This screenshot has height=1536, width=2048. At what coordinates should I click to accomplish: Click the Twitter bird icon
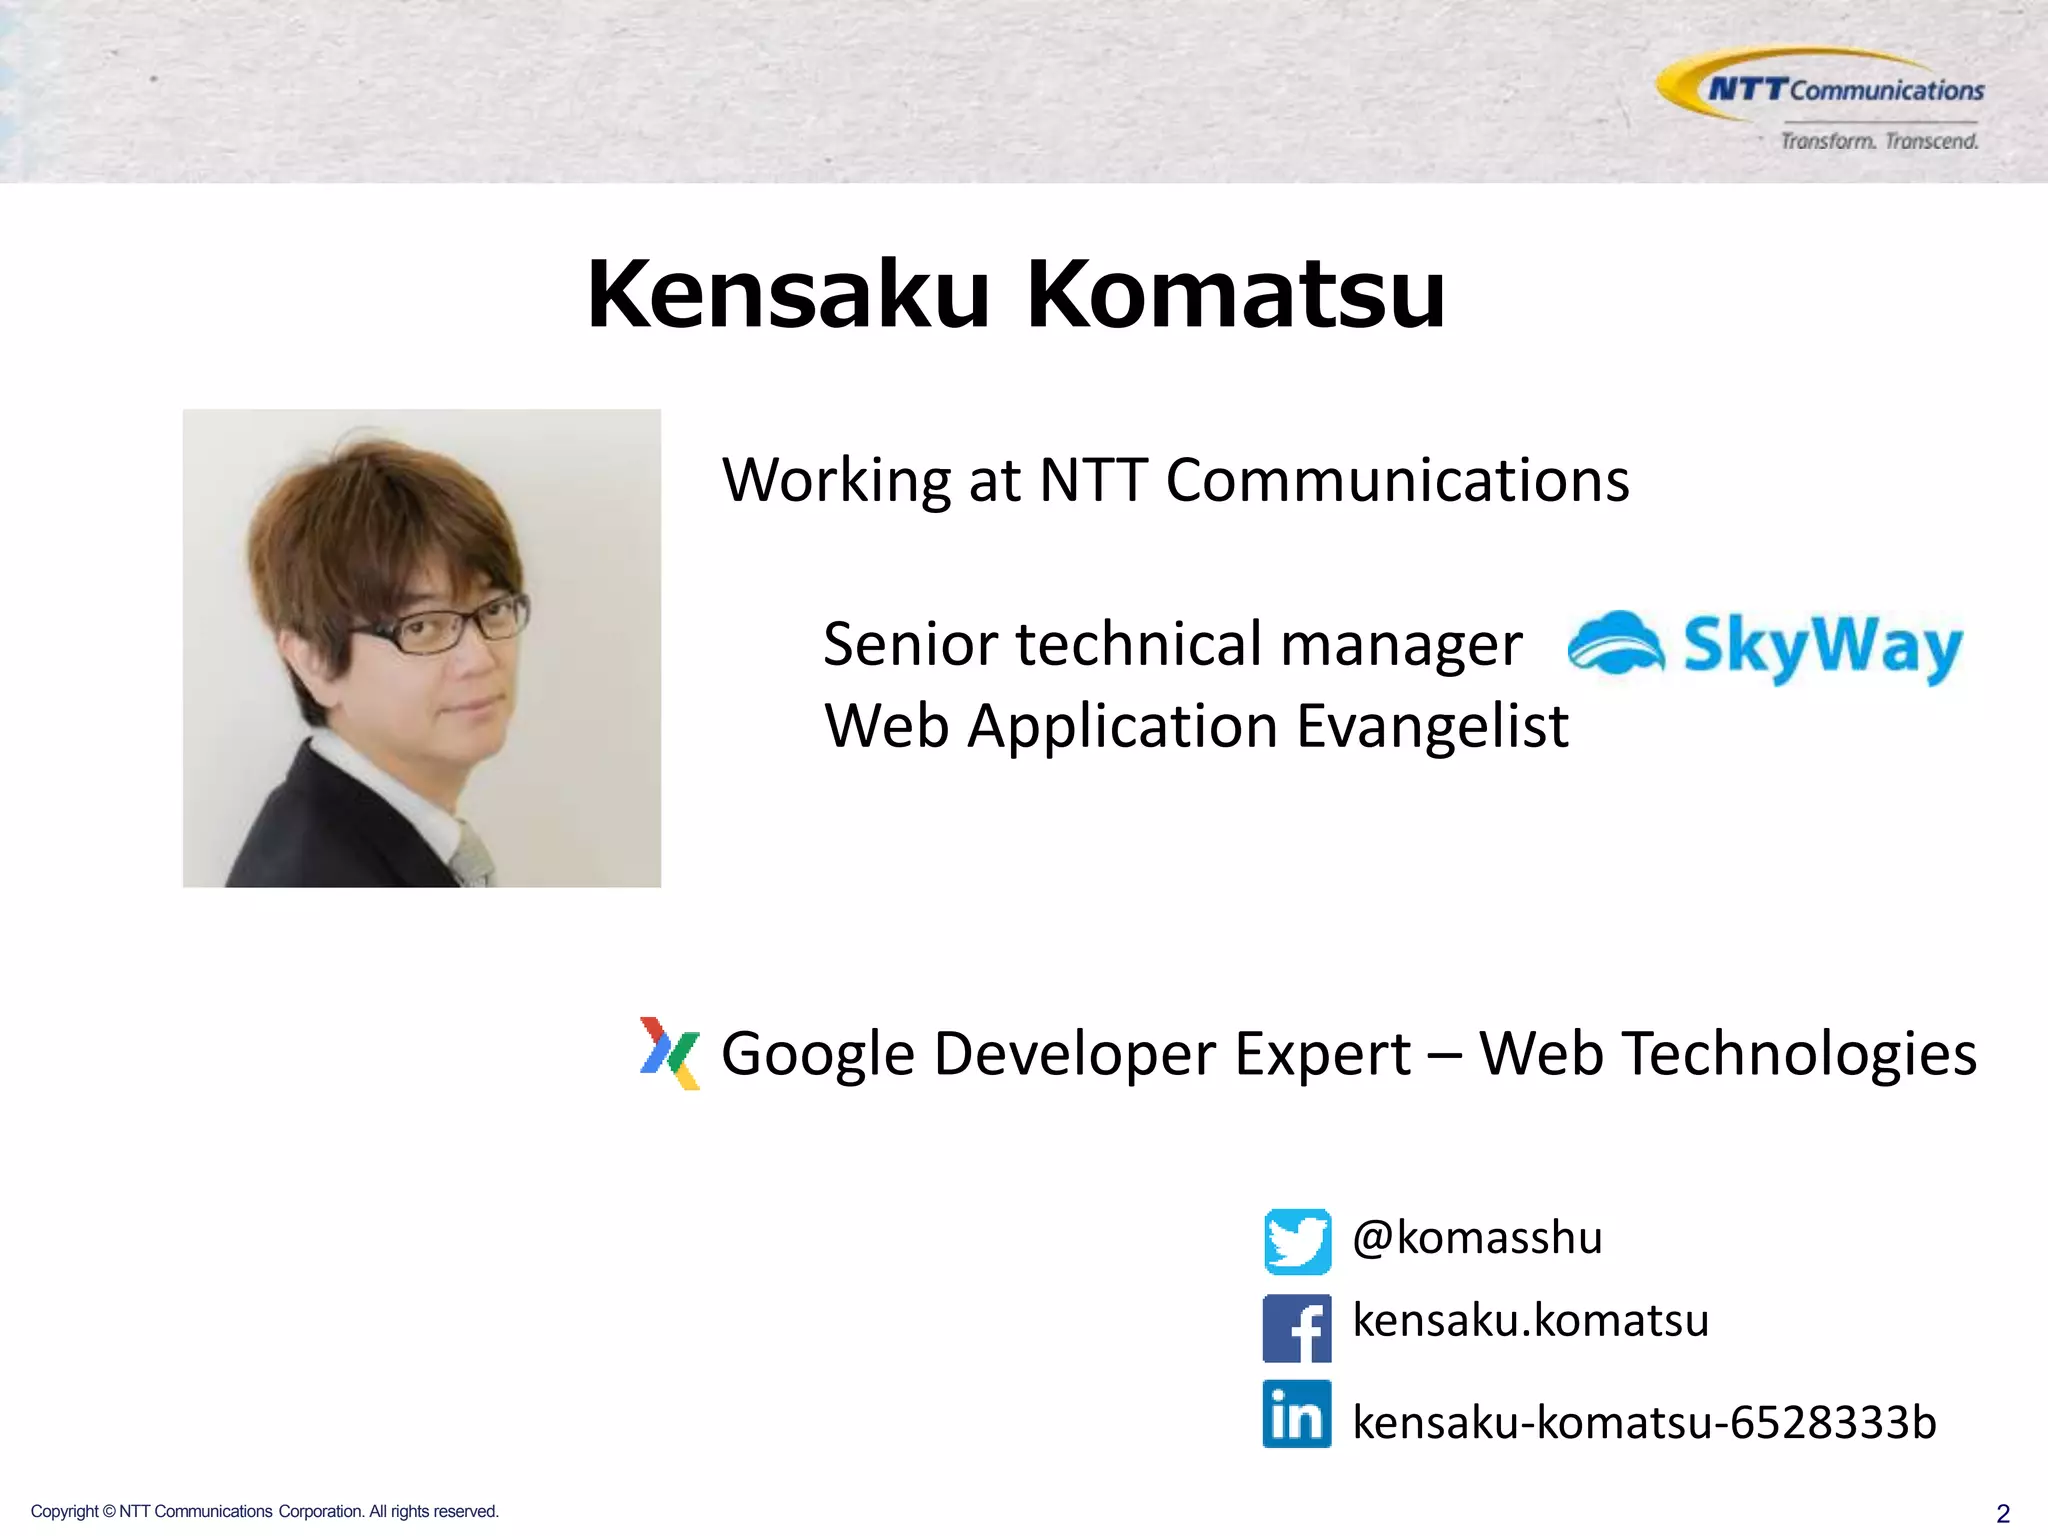coord(1297,1241)
